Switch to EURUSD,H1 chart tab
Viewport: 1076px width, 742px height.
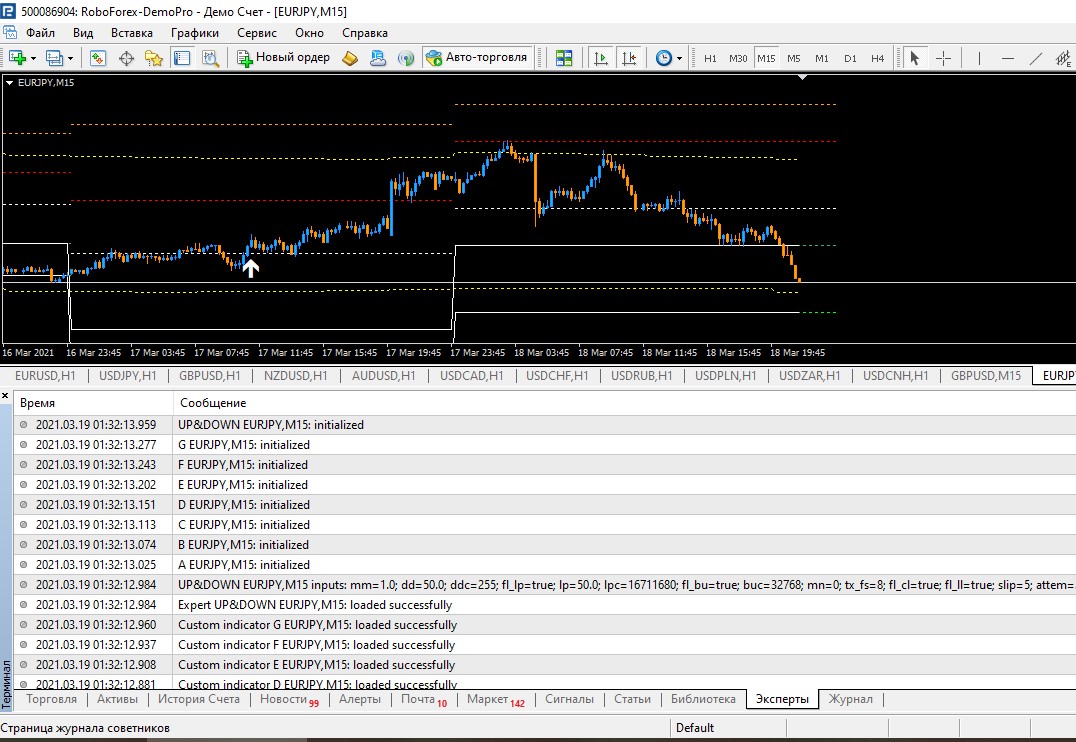coord(45,375)
